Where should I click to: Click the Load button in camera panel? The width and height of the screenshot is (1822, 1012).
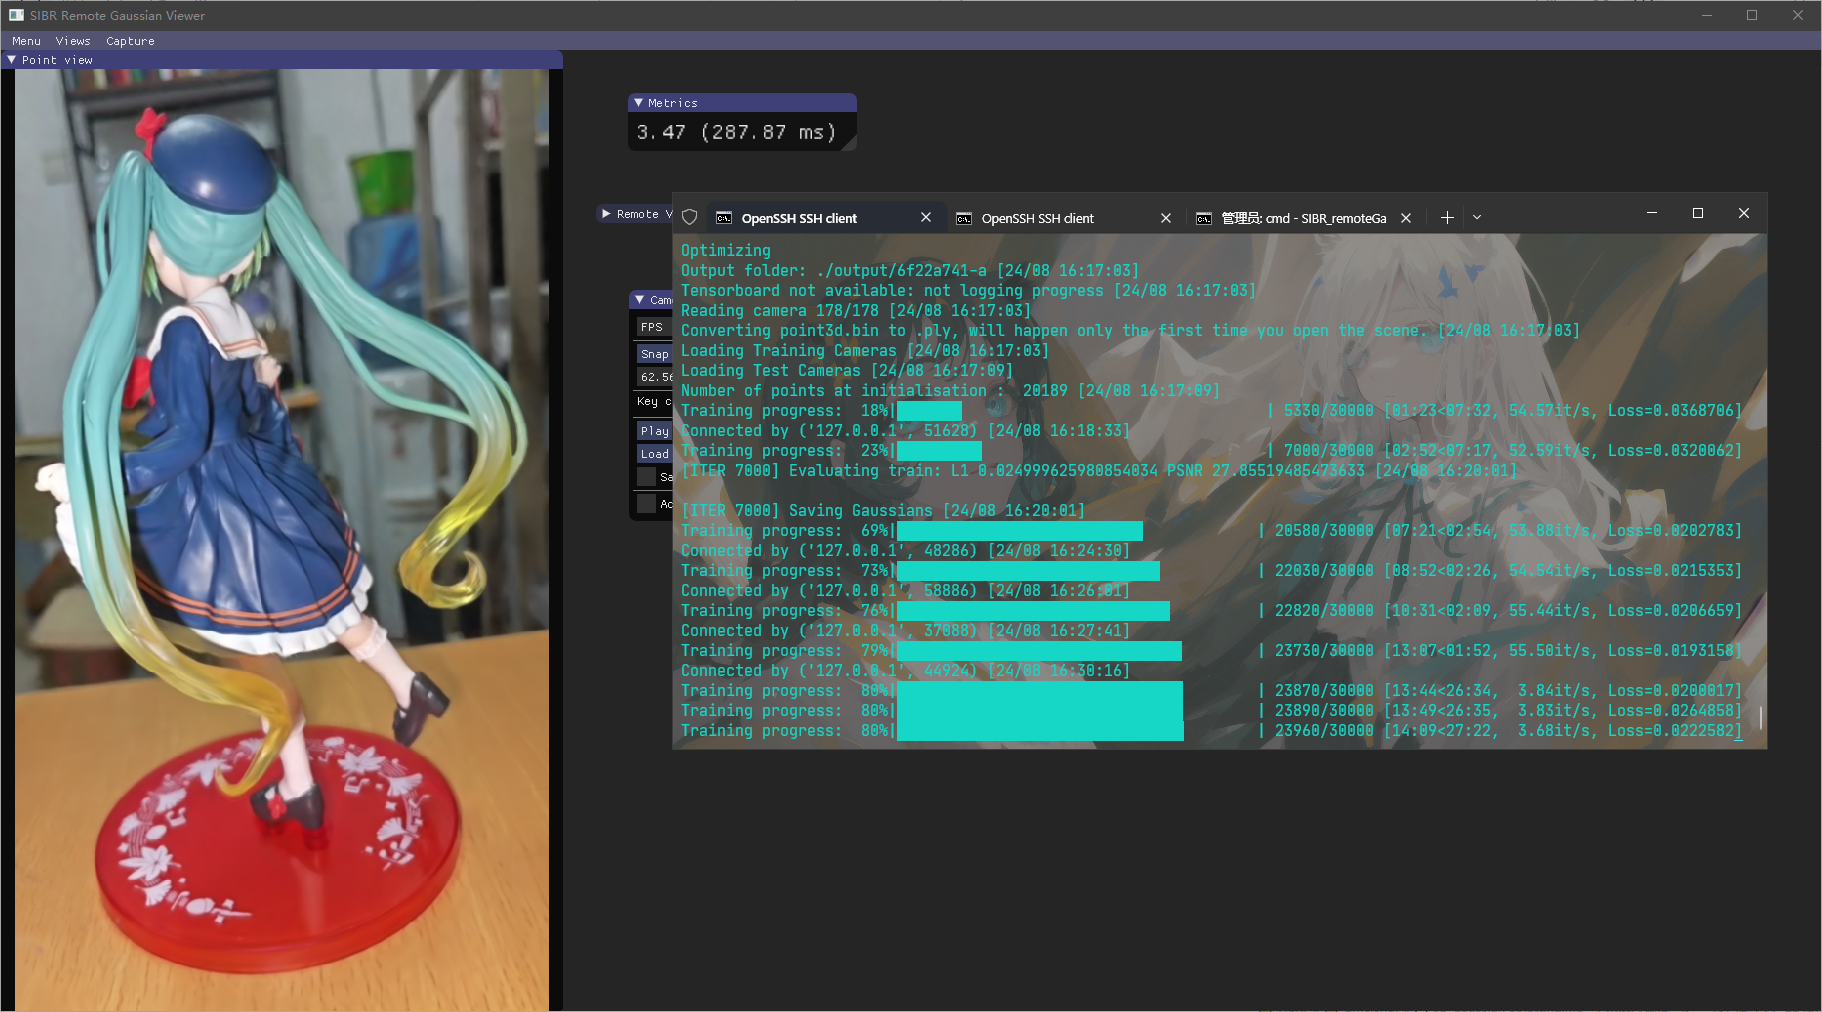(654, 454)
